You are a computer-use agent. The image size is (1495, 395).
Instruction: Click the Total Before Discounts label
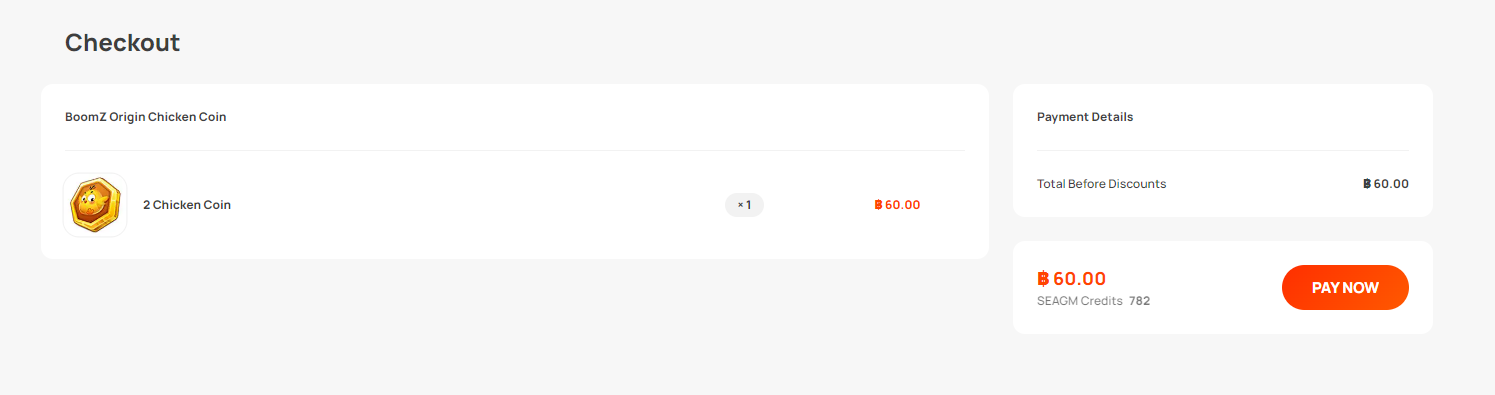click(x=1101, y=184)
